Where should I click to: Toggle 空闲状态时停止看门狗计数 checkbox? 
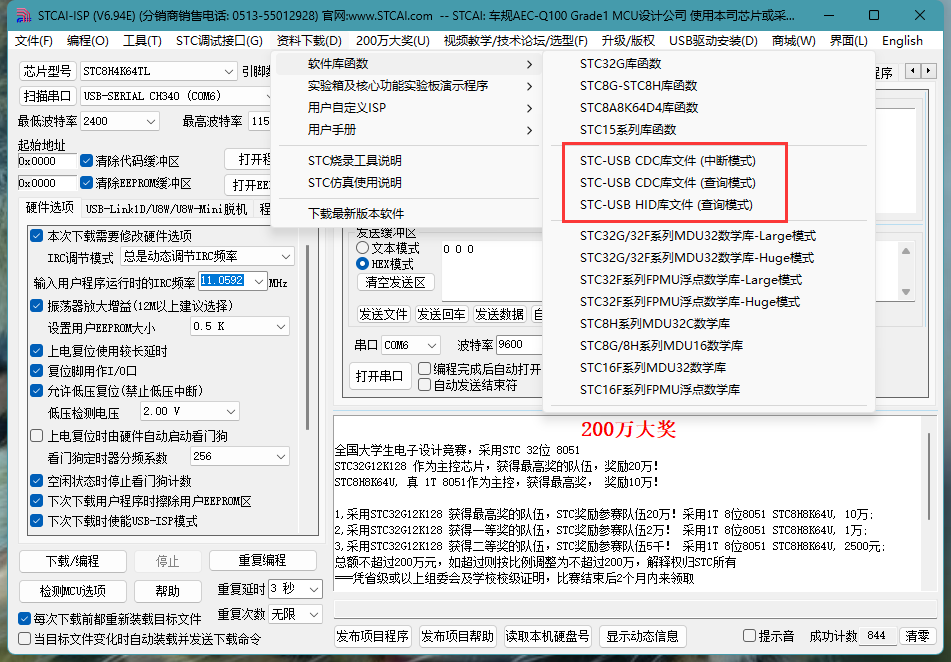tap(36, 481)
